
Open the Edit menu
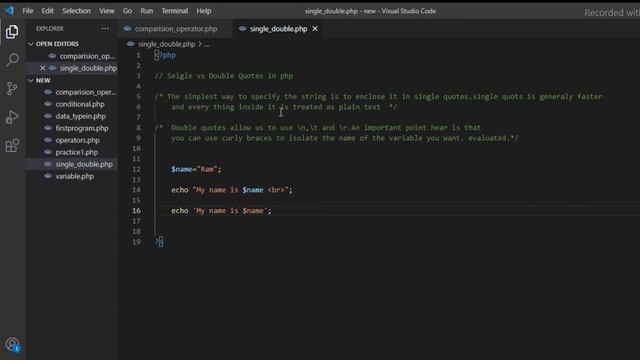point(47,11)
